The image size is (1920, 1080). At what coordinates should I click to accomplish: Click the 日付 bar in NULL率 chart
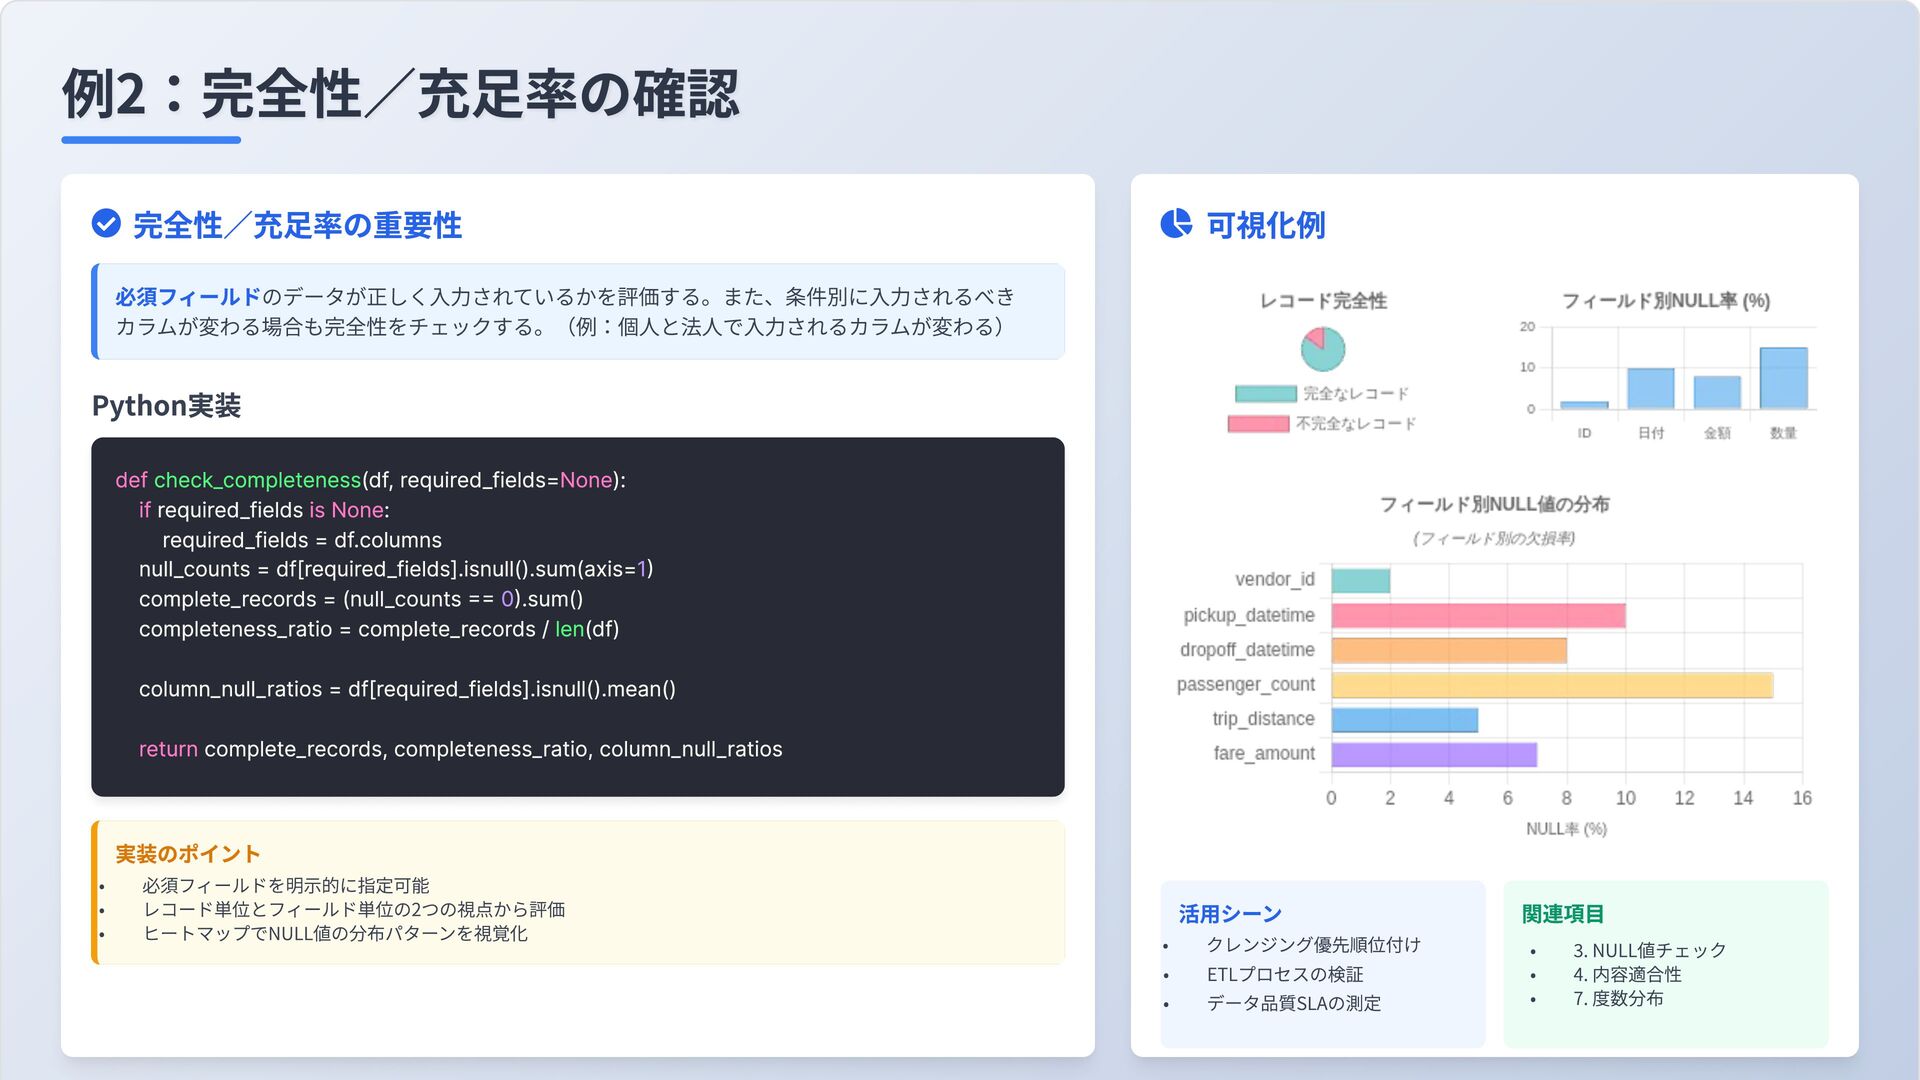1651,388
